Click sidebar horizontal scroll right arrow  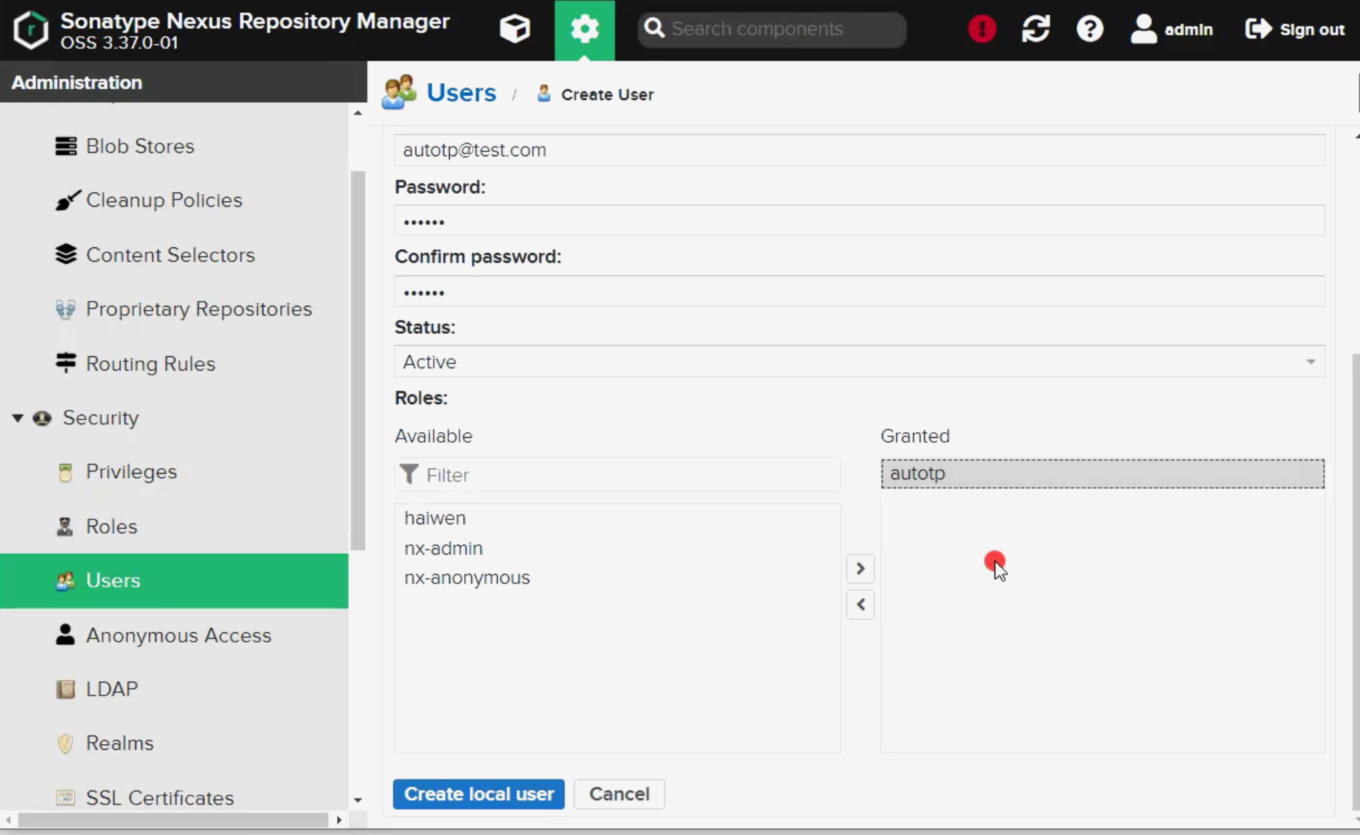coord(338,820)
